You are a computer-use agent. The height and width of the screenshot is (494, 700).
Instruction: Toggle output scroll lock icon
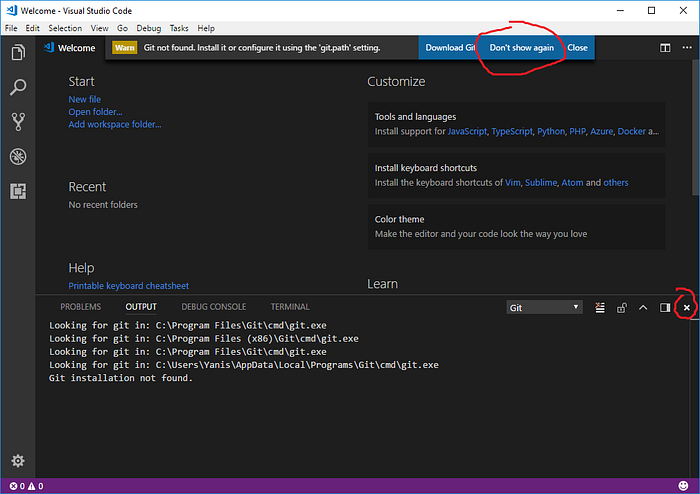(x=621, y=307)
